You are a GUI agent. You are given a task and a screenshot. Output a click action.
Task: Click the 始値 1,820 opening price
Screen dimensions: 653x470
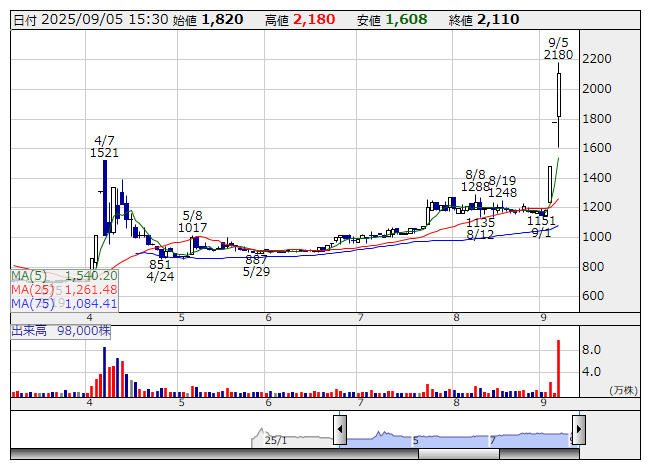pyautogui.click(x=208, y=20)
